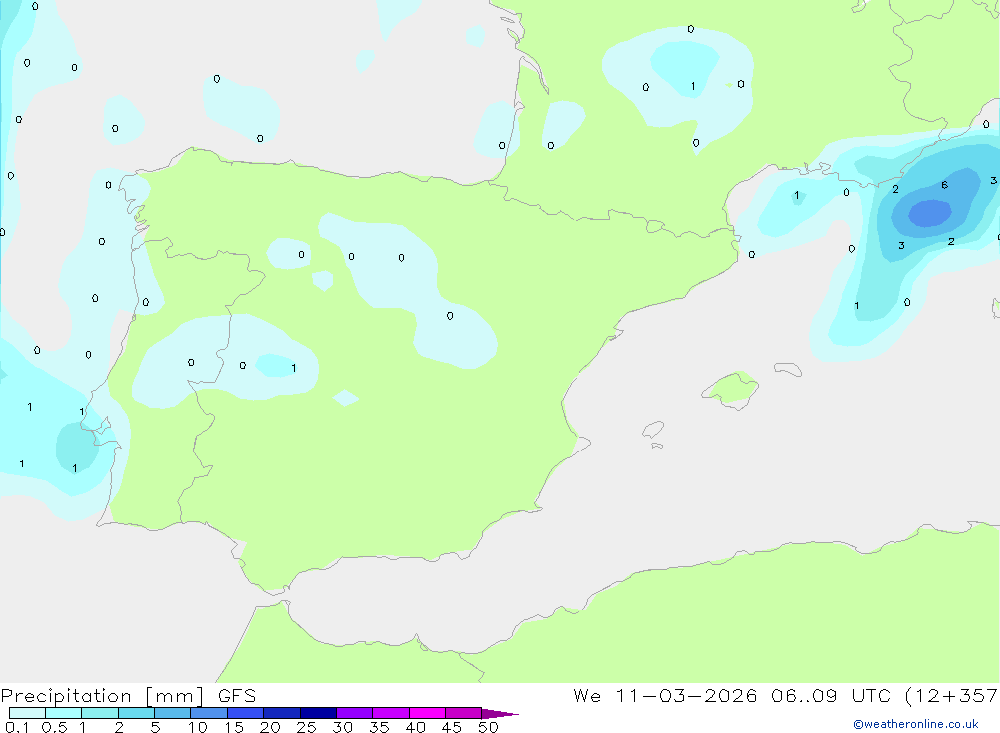Click the legend value label '40'
Screen dimensions: 1000x733
pos(415,727)
